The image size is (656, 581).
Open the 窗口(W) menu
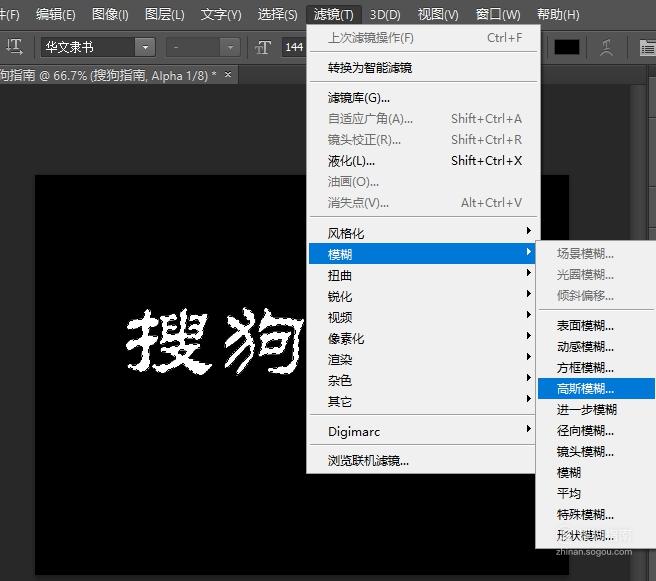tap(498, 15)
